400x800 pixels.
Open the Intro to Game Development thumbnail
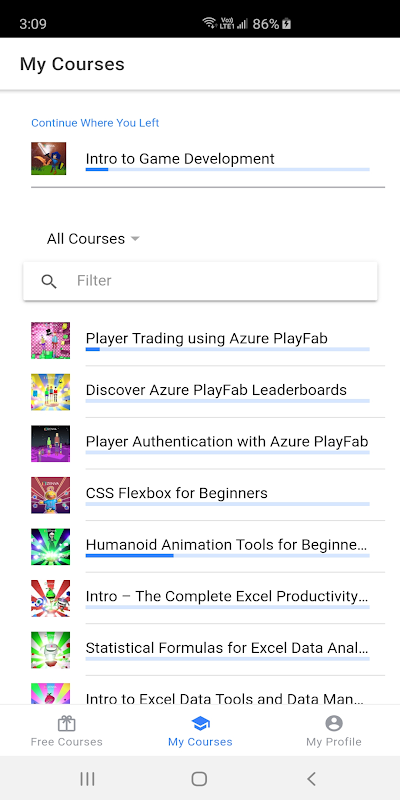point(48,159)
